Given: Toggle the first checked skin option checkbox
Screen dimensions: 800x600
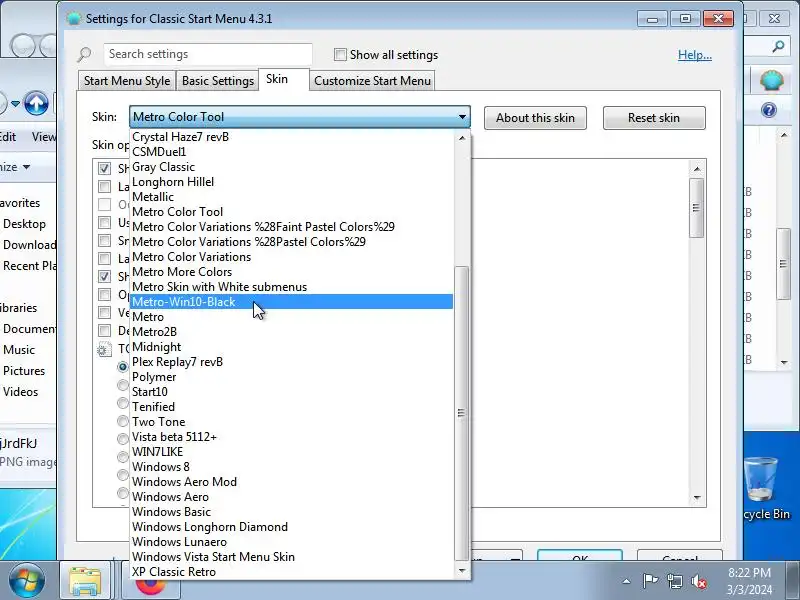Looking at the screenshot, I should [x=105, y=168].
